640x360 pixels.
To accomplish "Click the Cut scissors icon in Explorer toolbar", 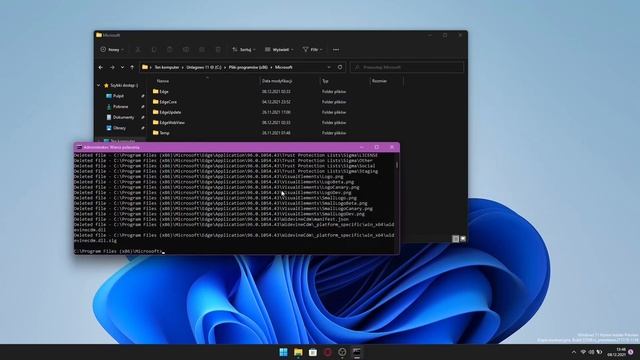I will coord(138,49).
